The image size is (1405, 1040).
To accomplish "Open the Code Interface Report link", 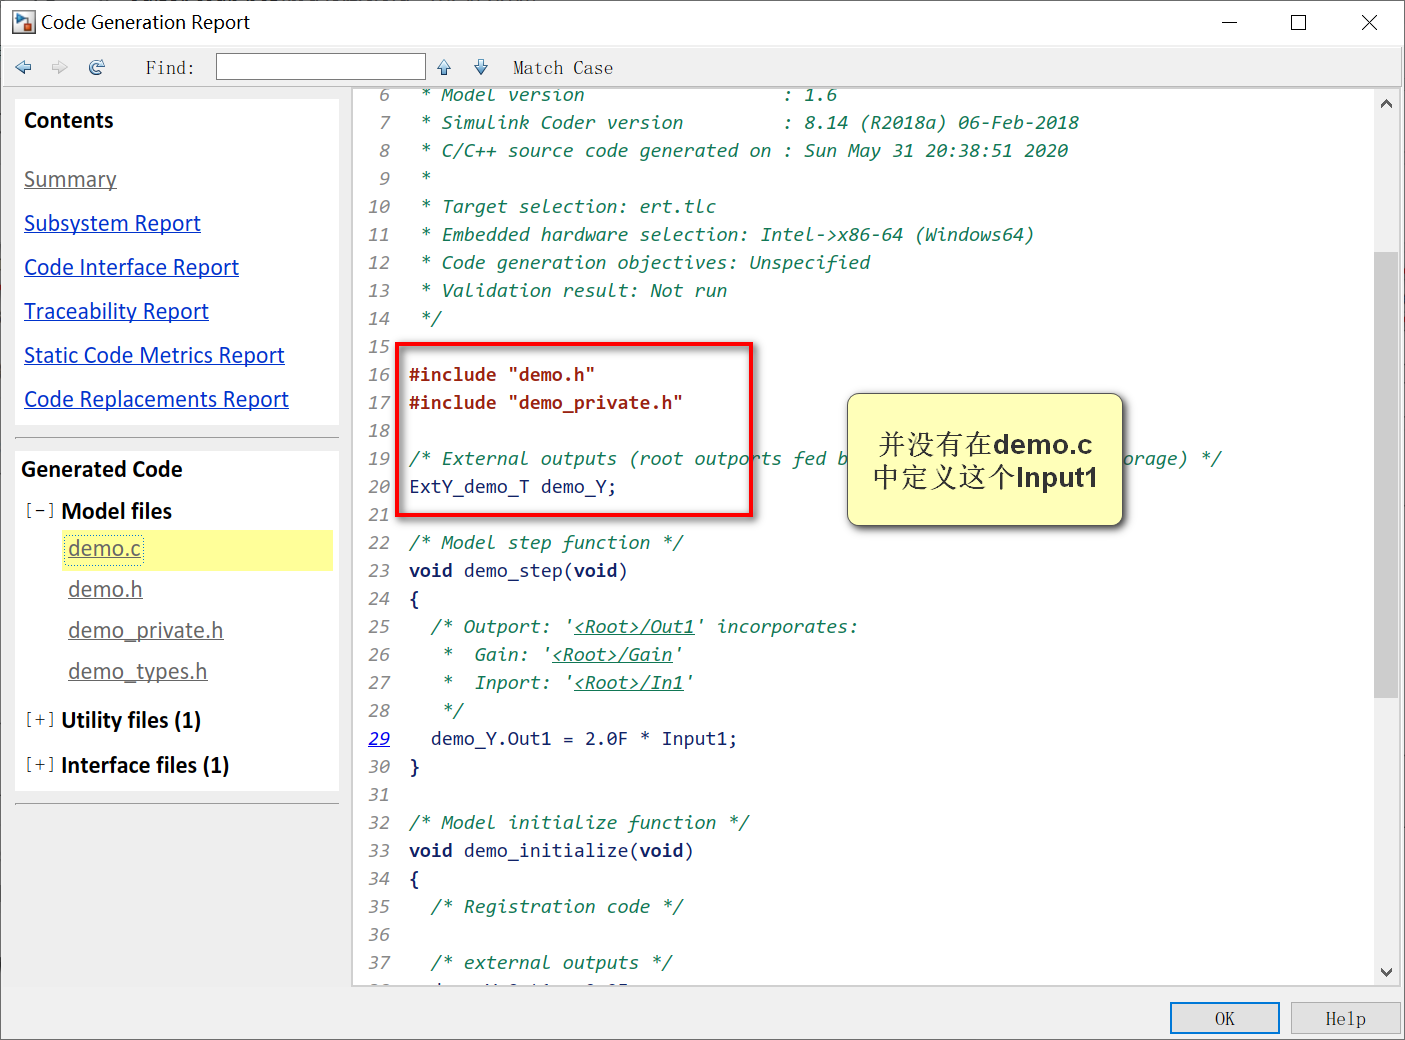I will pyautogui.click(x=131, y=267).
